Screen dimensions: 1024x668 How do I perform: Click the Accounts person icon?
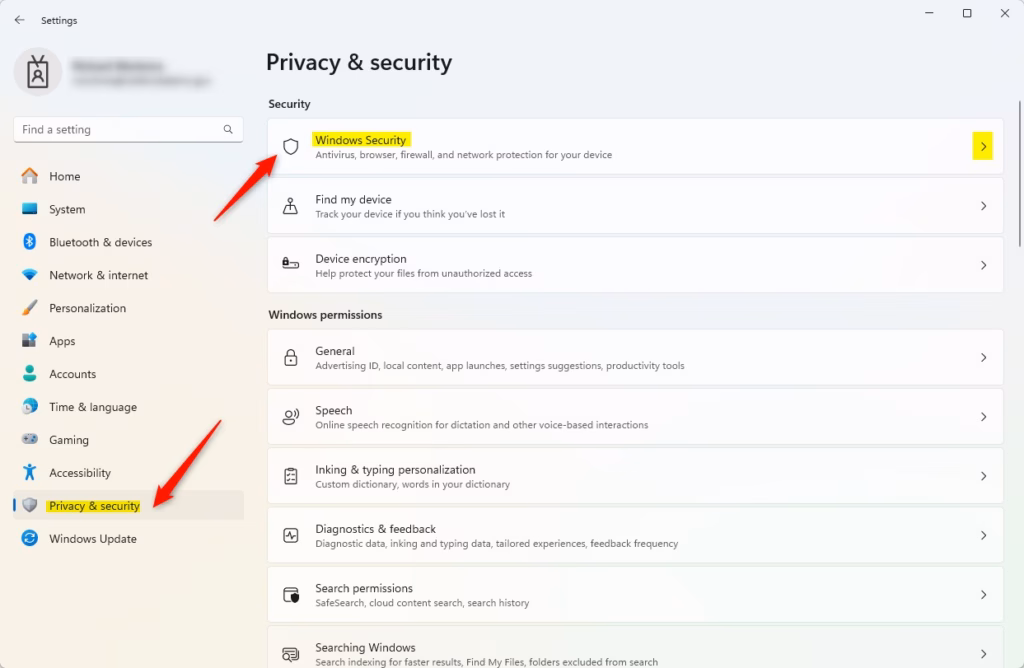click(29, 374)
